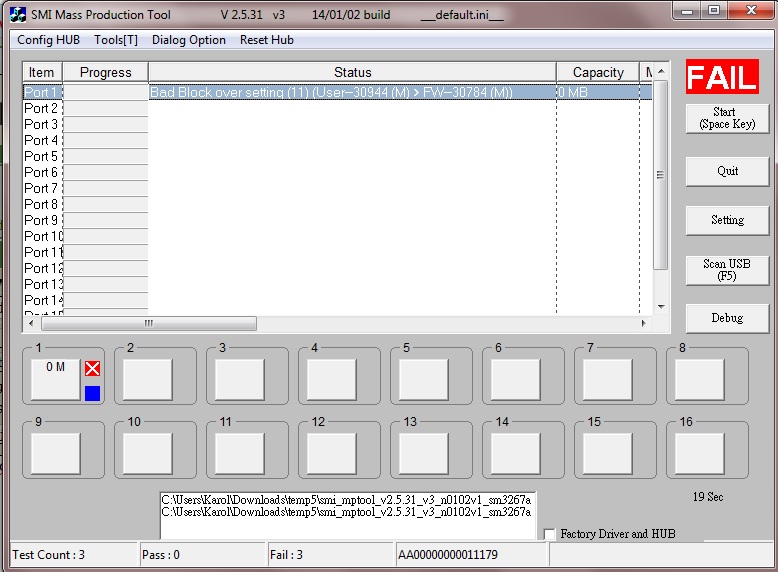The image size is (778, 572).
Task: Click port slot 9 box
Action: pyautogui.click(x=56, y=453)
